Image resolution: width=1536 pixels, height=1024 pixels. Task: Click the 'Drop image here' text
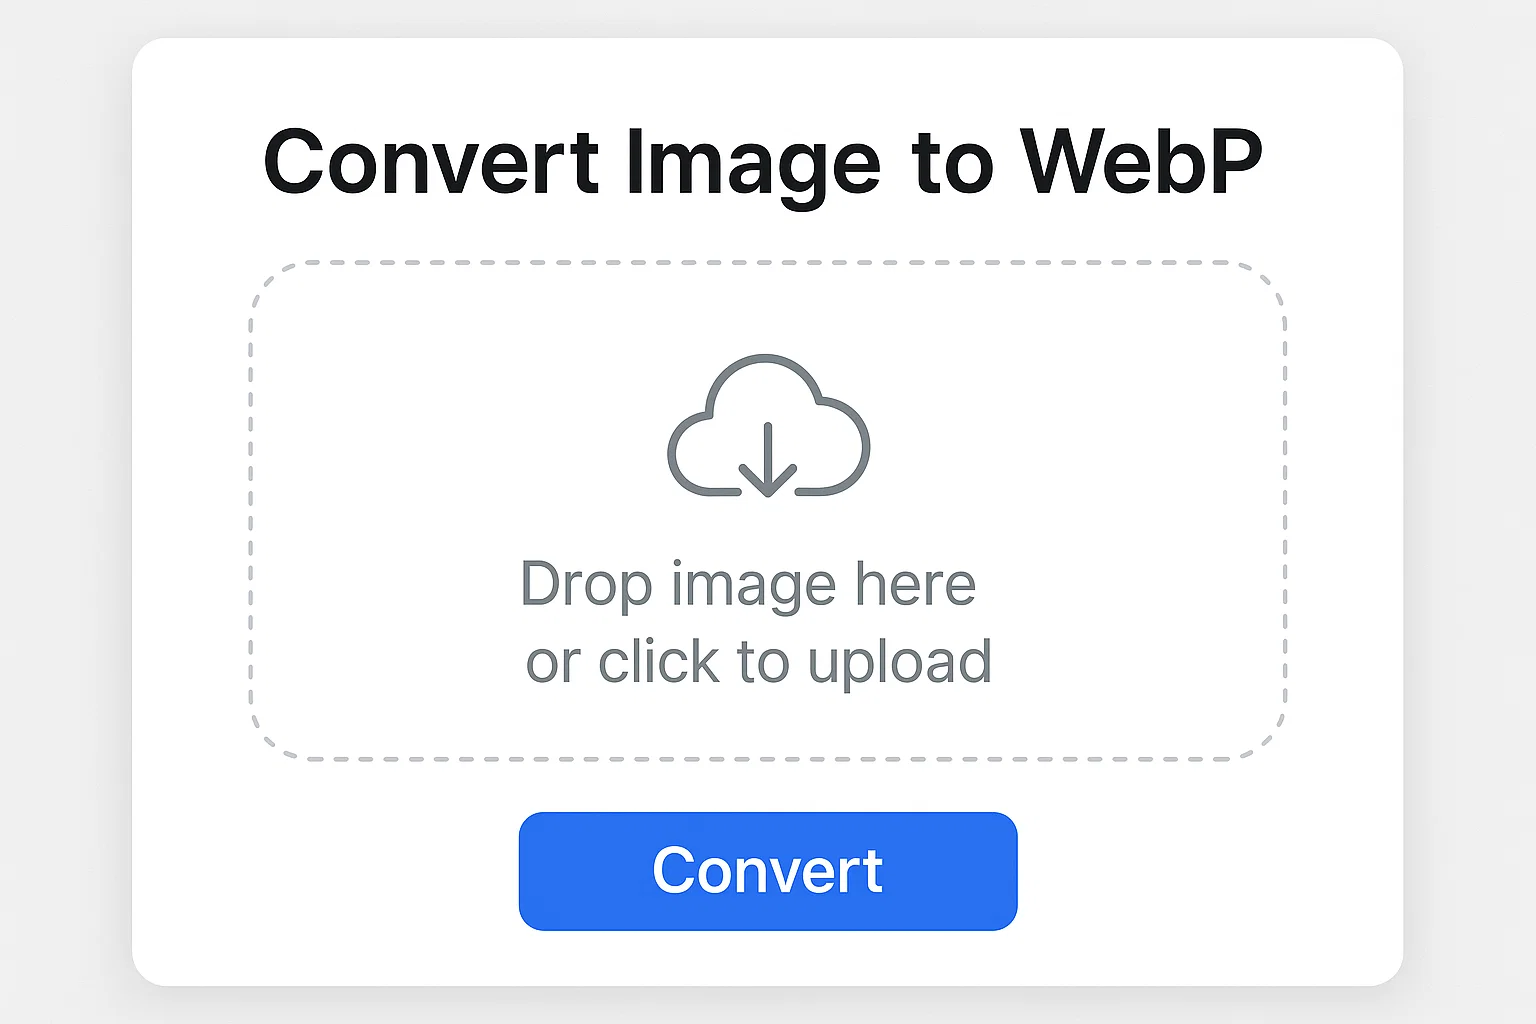click(748, 584)
